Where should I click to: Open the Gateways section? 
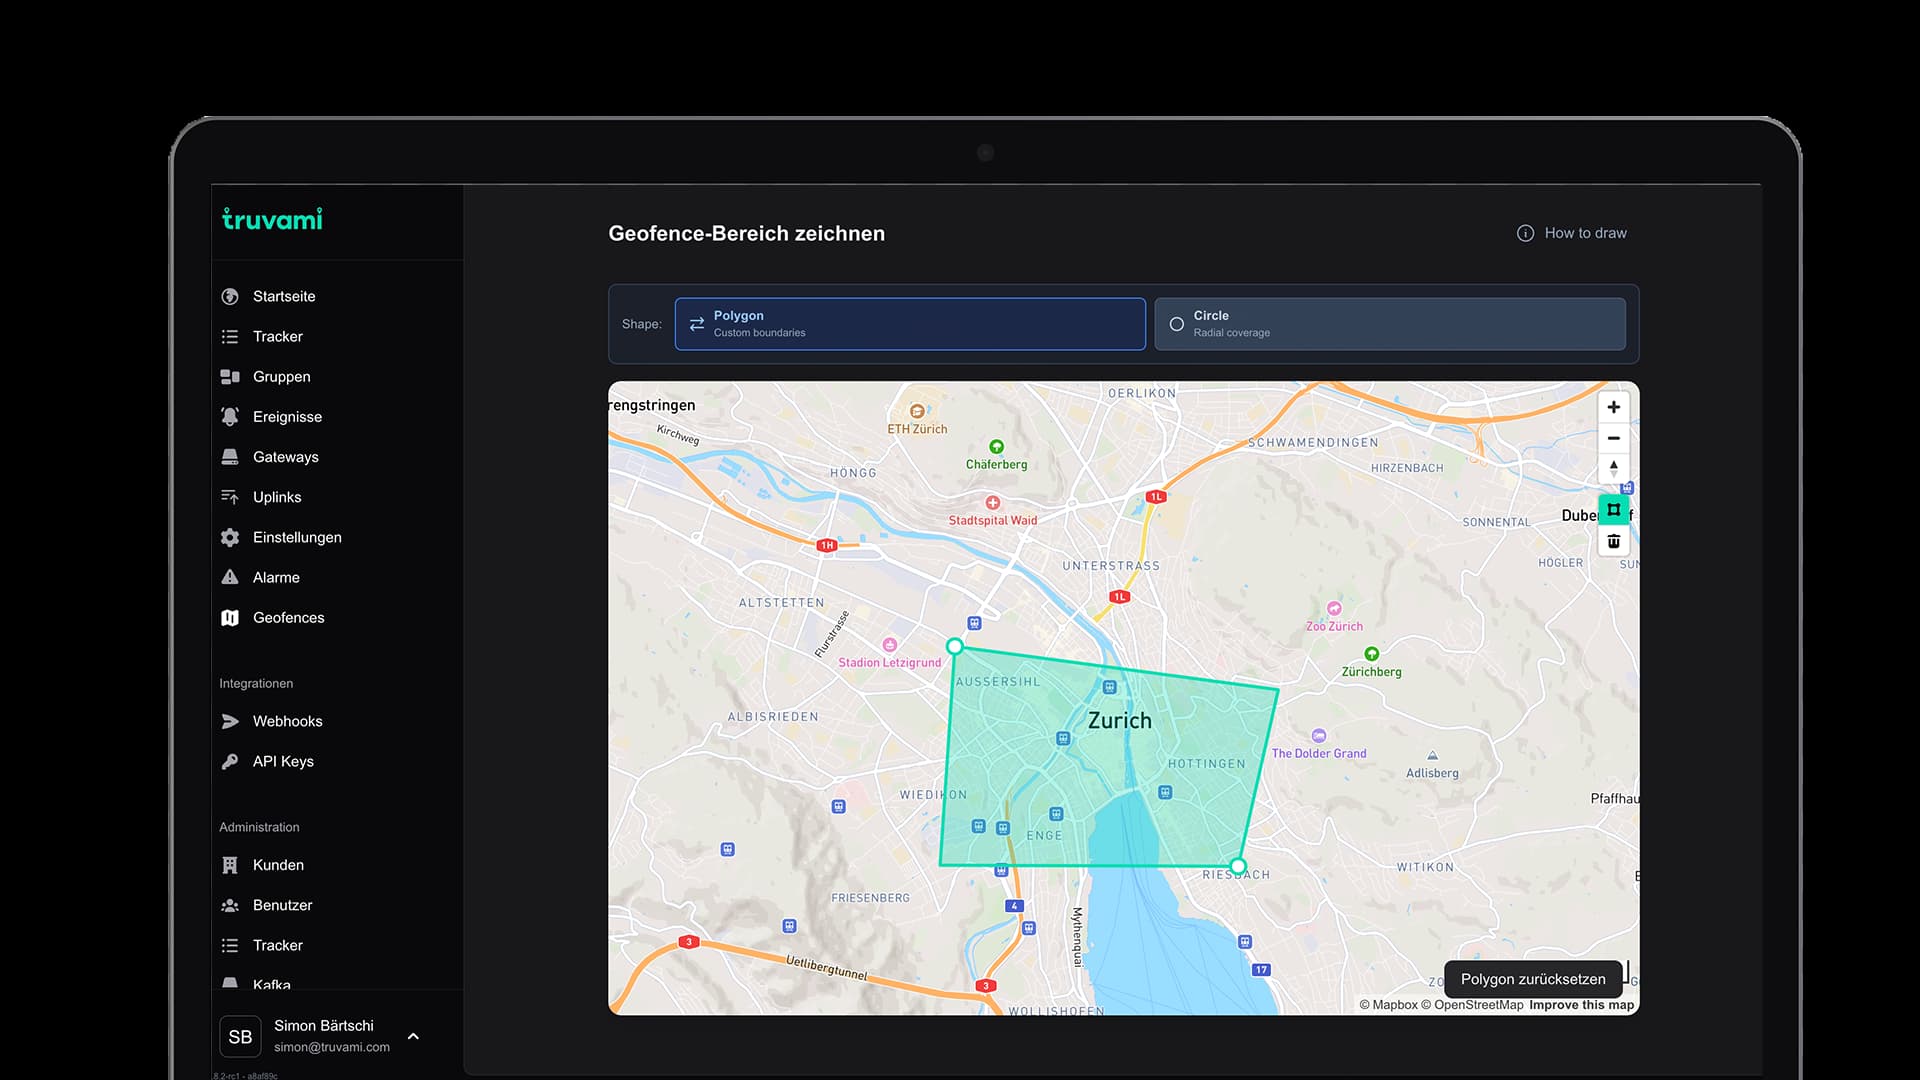point(286,457)
